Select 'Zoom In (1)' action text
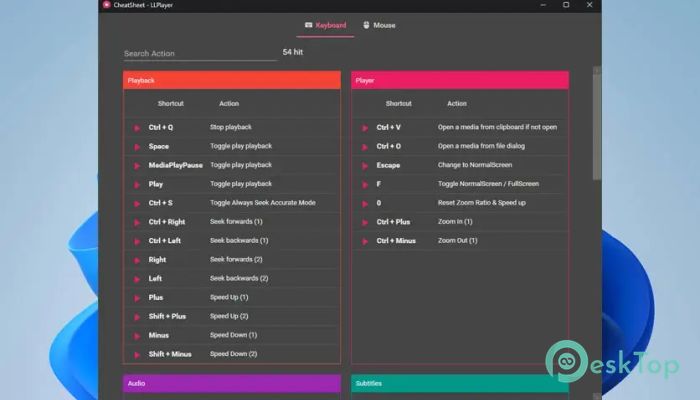The width and height of the screenshot is (700, 400). tap(455, 221)
